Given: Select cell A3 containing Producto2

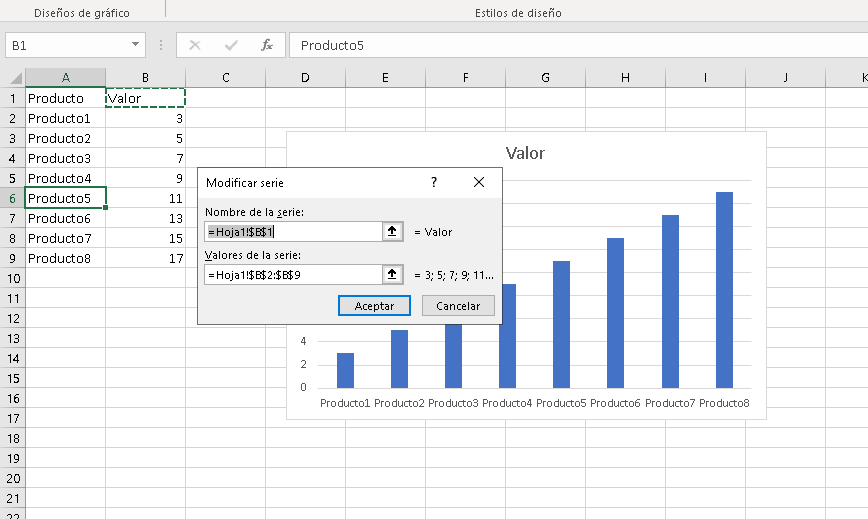Looking at the screenshot, I should pyautogui.click(x=65, y=138).
